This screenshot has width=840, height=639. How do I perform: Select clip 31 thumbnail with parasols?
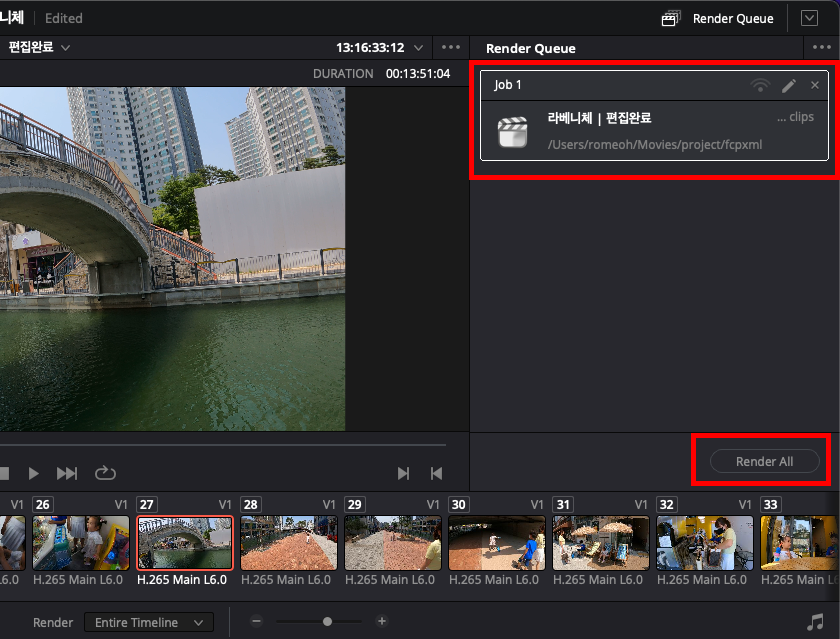tap(601, 543)
